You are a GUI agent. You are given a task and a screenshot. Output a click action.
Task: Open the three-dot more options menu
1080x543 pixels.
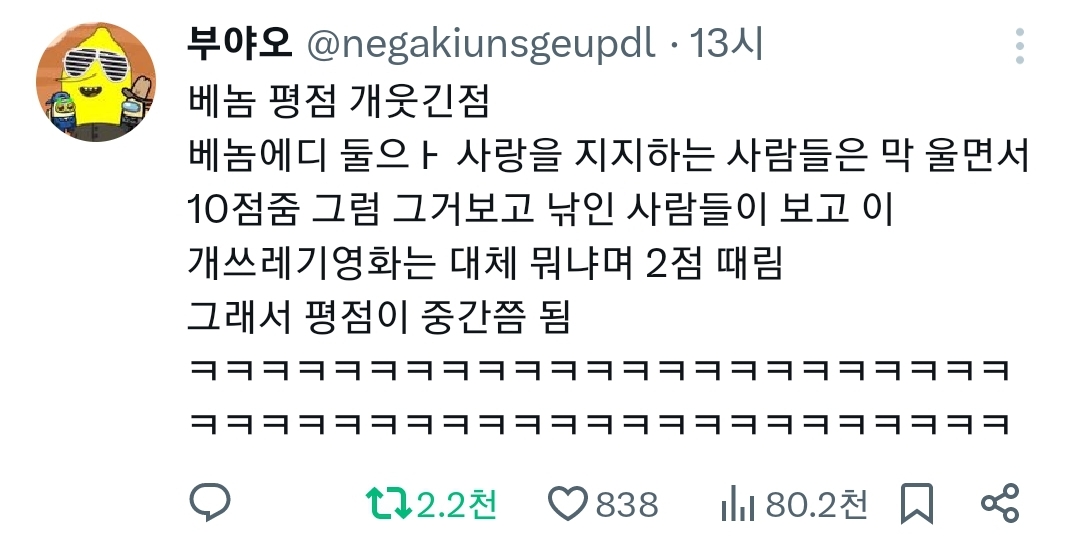(x=1020, y=46)
